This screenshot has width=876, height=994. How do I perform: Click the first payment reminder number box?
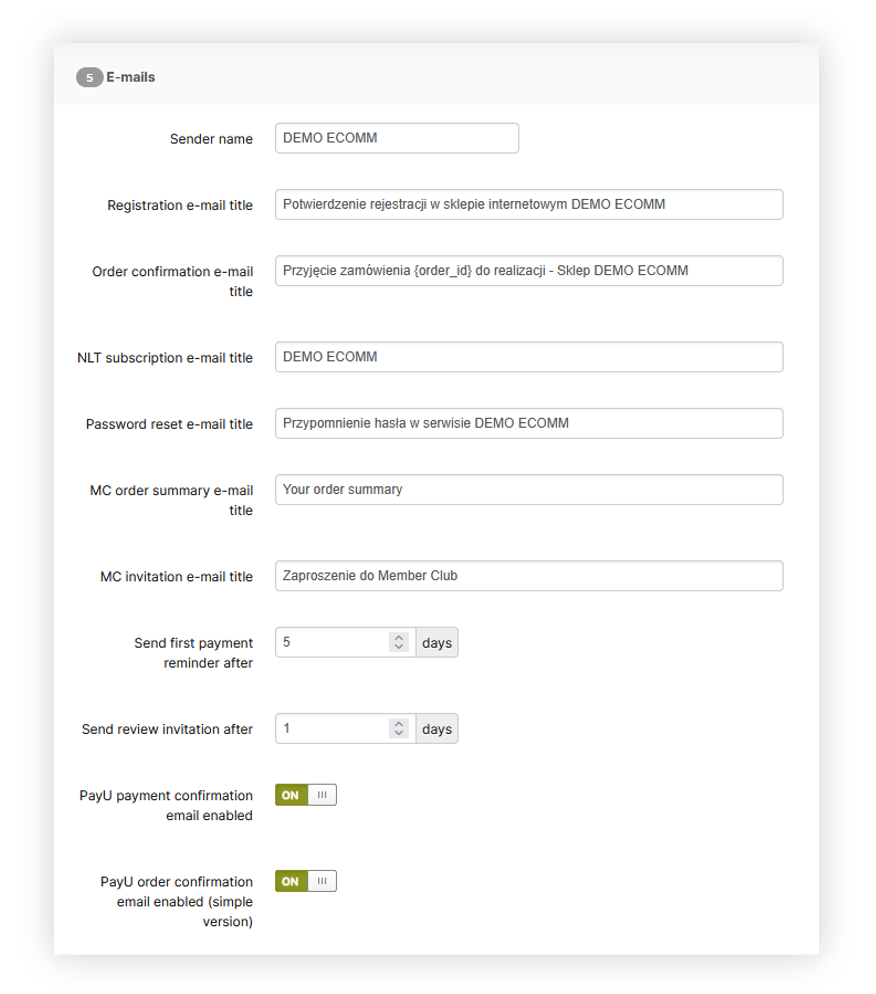pos(330,642)
